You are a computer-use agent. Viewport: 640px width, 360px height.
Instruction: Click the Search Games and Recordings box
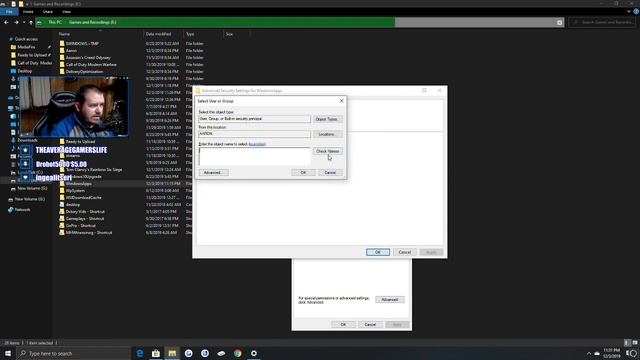(x=602, y=22)
